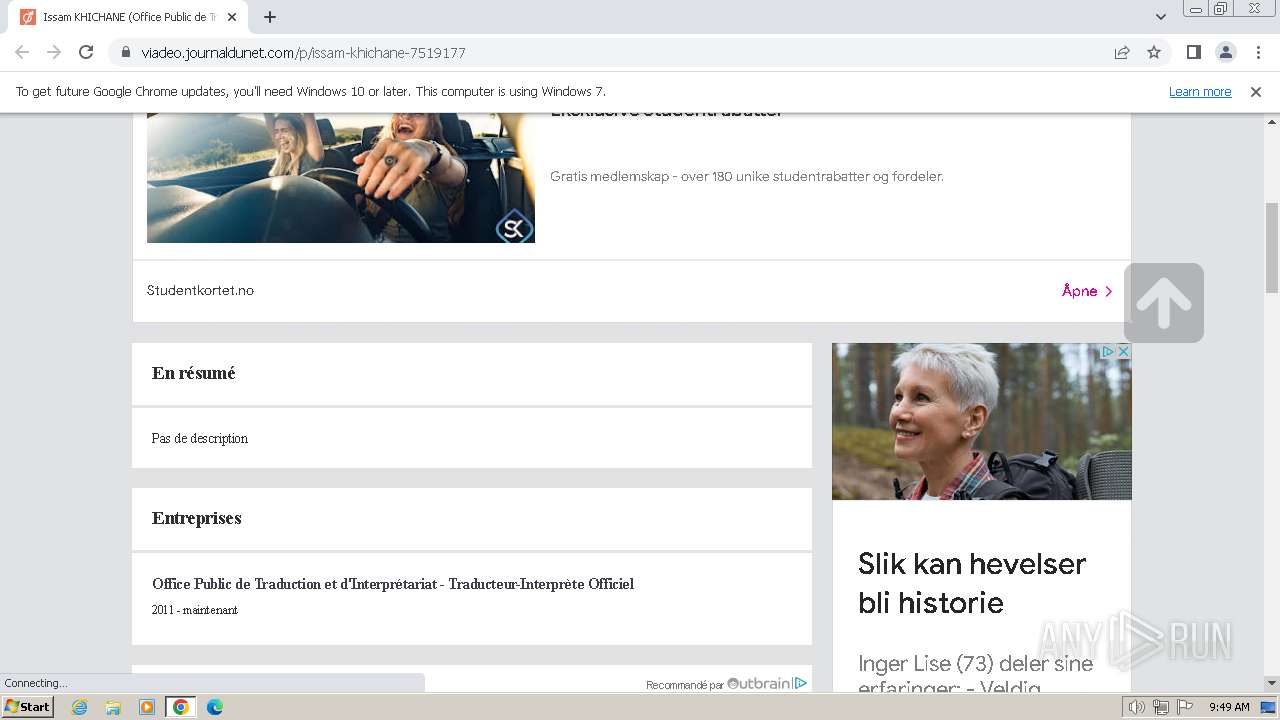
Task: Launch Internet Explorer from taskbar
Action: pyautogui.click(x=79, y=707)
